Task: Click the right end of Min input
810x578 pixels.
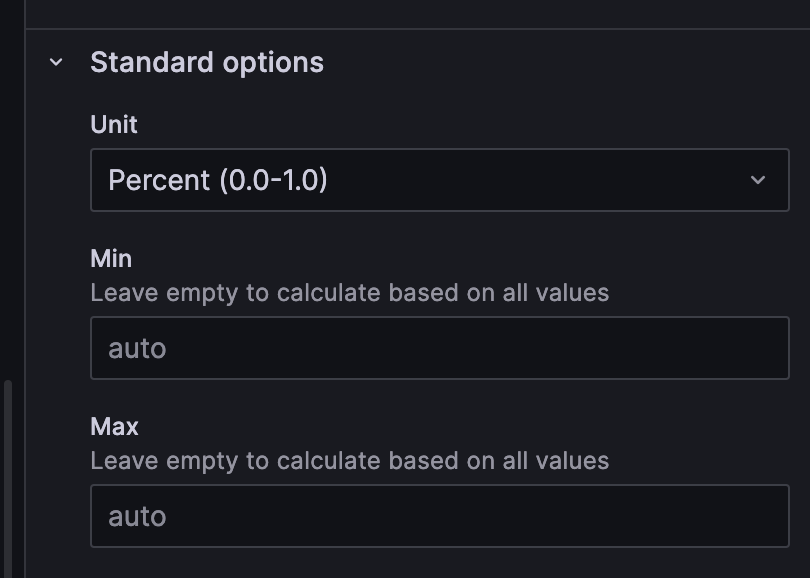Action: (760, 348)
